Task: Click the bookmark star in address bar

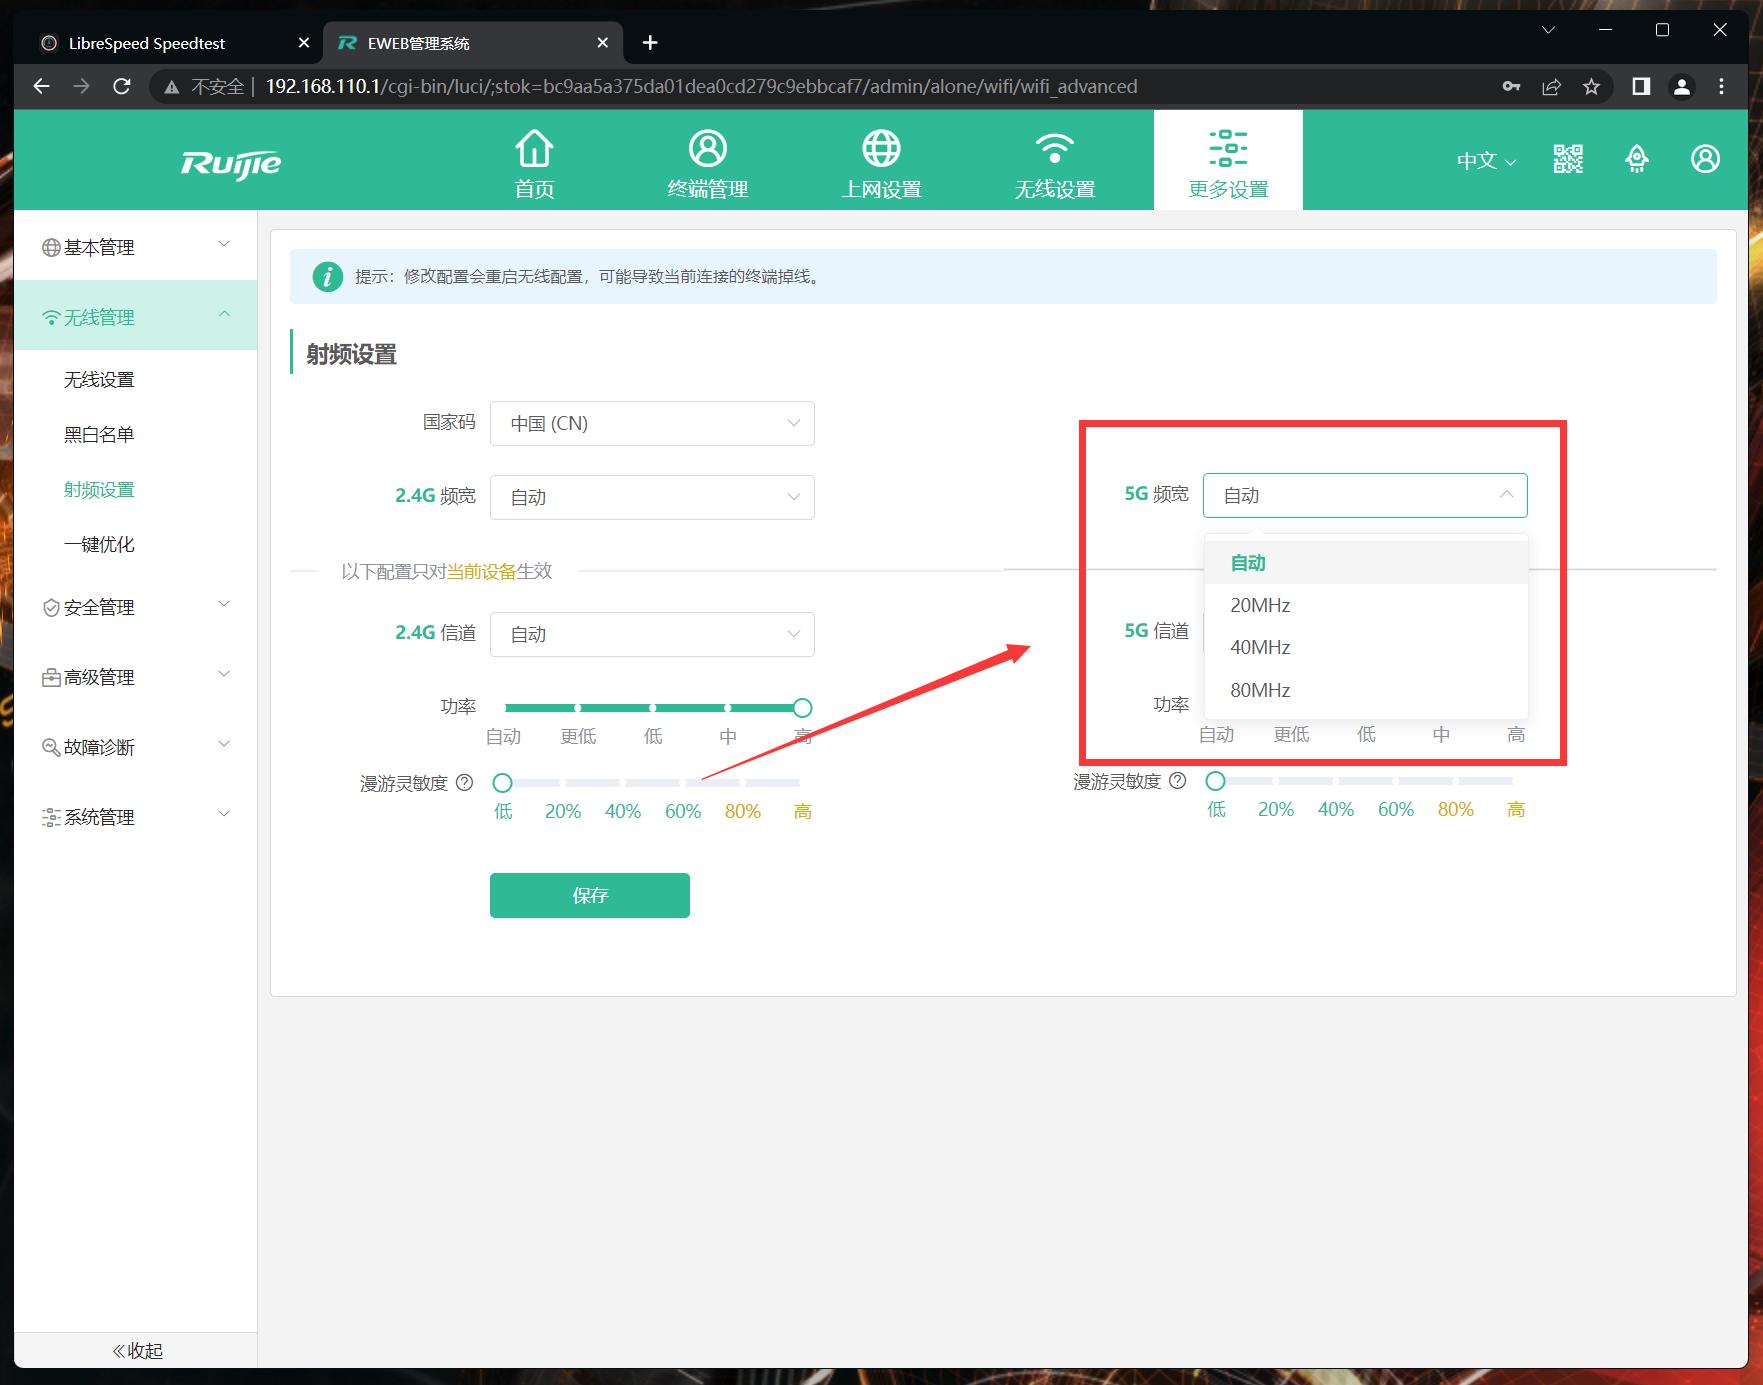Action: (x=1591, y=86)
